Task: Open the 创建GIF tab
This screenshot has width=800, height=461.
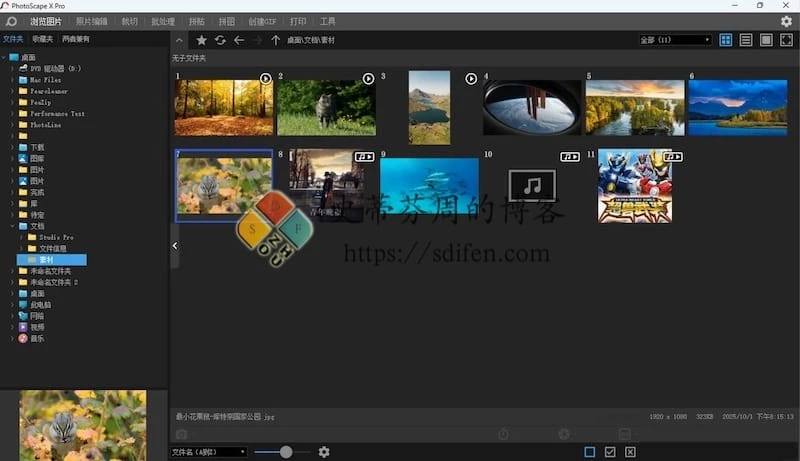Action: [262, 21]
